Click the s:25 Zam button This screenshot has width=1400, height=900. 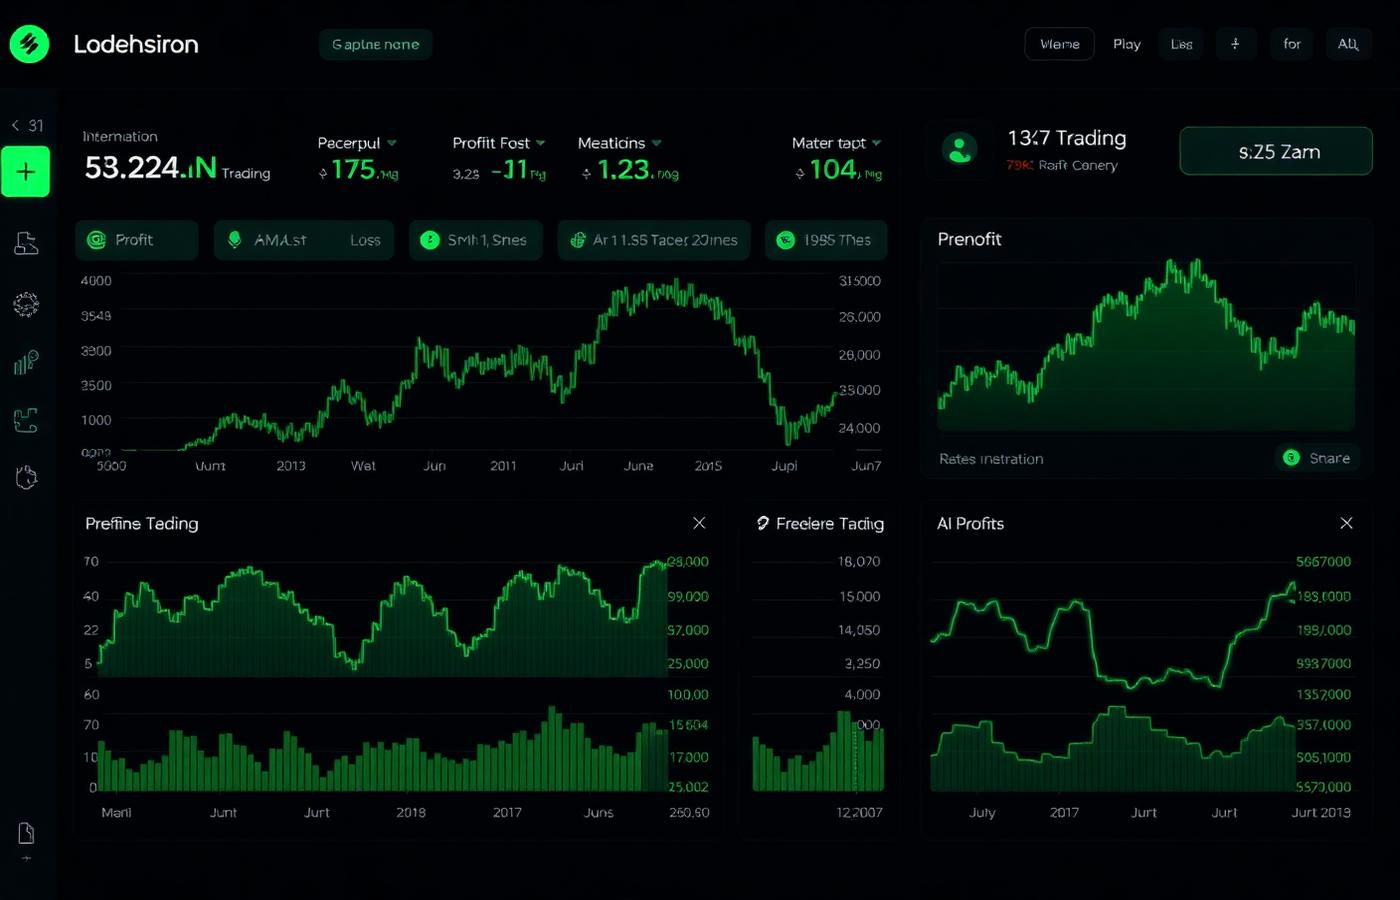[x=1276, y=151]
